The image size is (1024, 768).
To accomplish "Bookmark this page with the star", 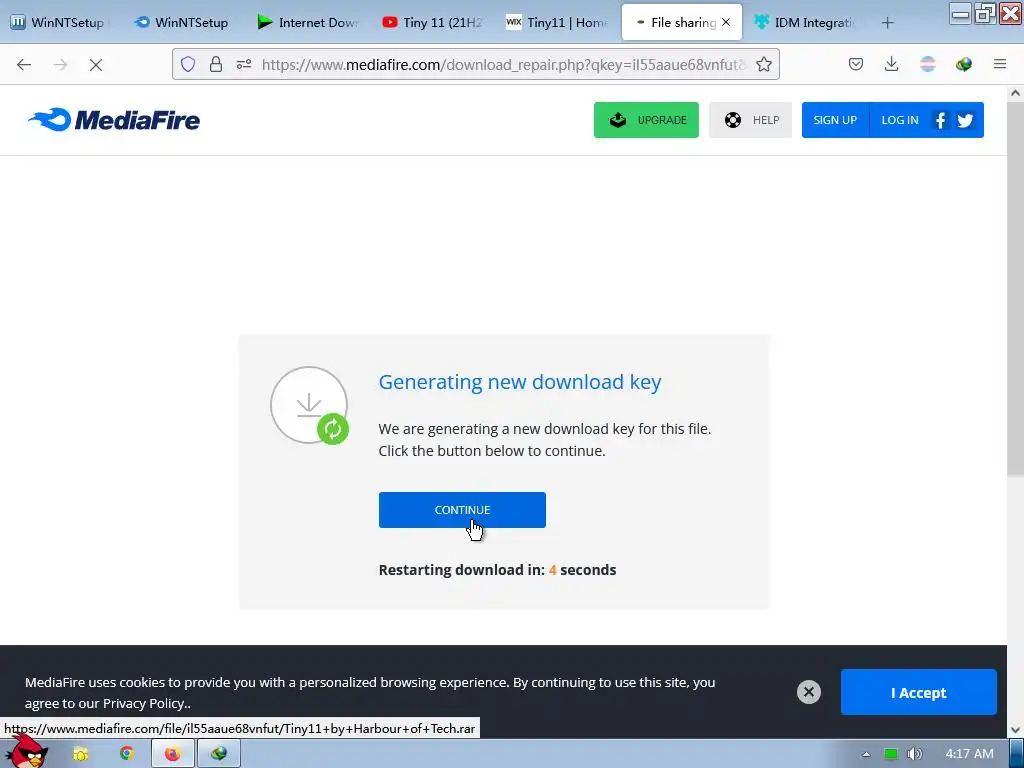I will [763, 64].
